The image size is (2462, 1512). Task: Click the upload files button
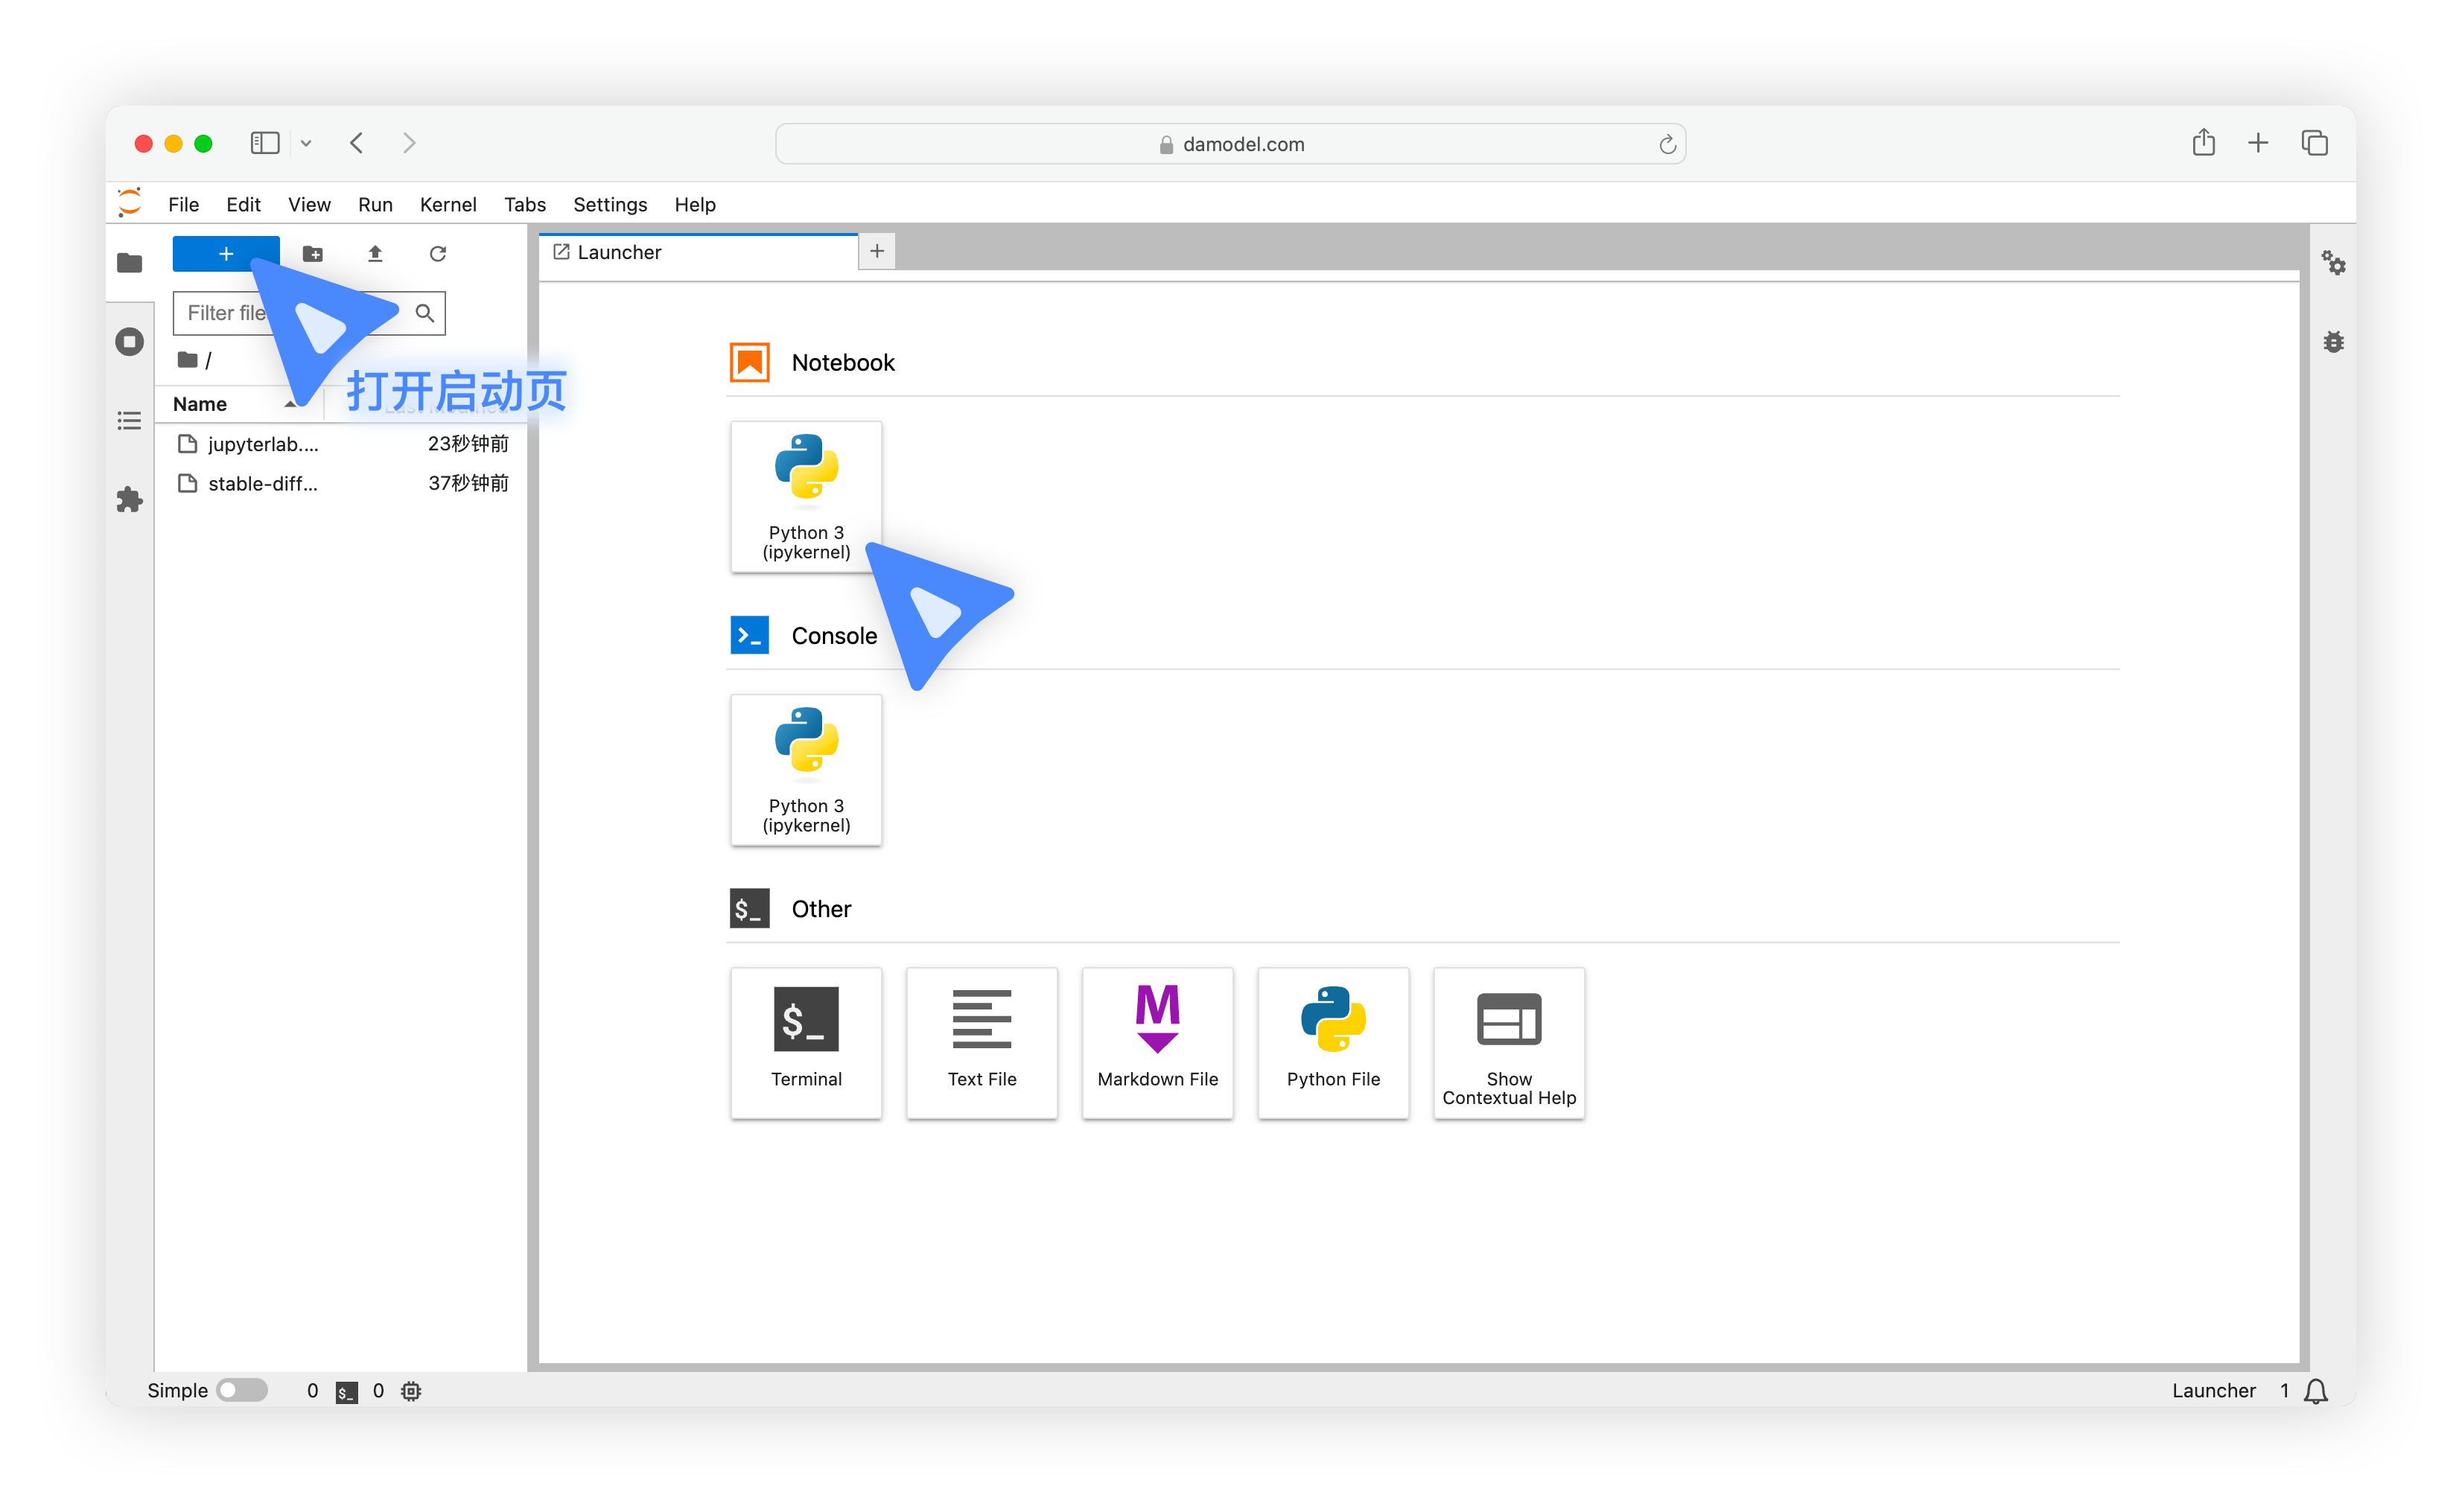[375, 253]
